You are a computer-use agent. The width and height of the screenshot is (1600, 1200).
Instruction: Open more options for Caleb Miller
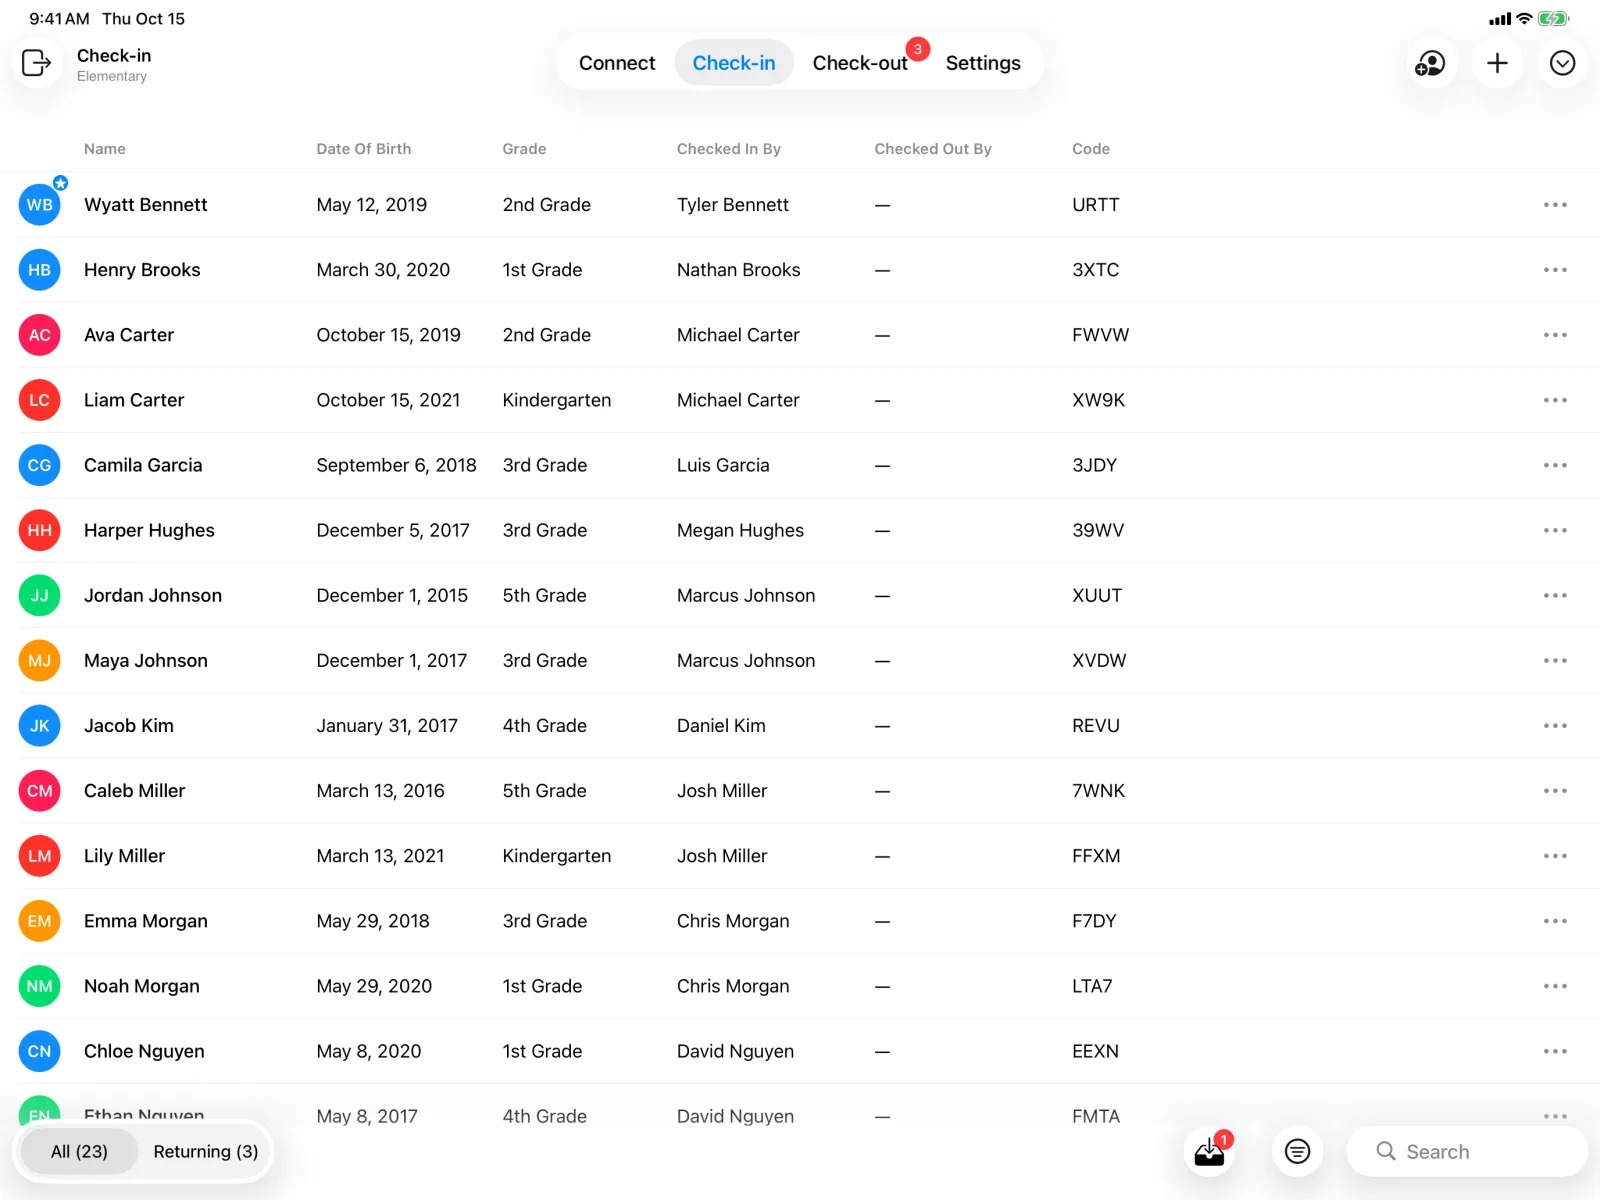pyautogui.click(x=1555, y=791)
